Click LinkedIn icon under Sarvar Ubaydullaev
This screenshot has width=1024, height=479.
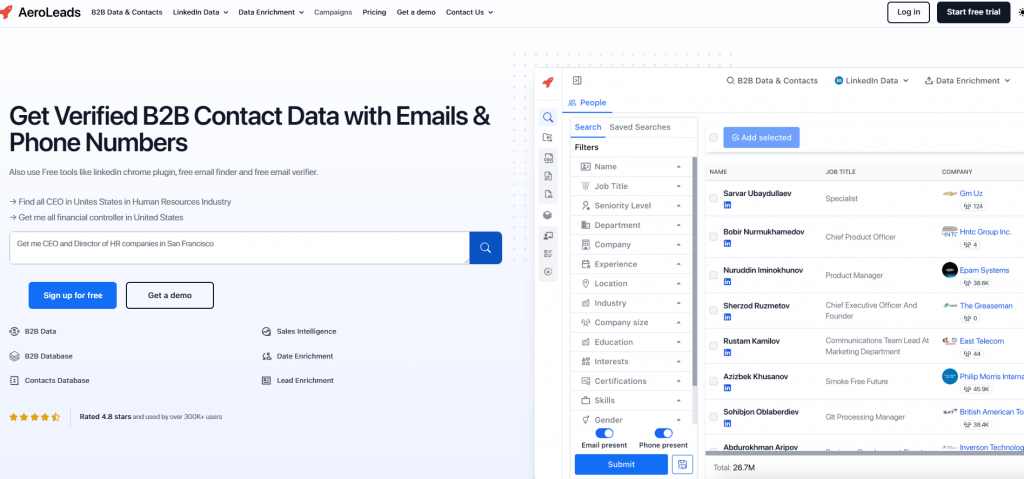tap(728, 205)
